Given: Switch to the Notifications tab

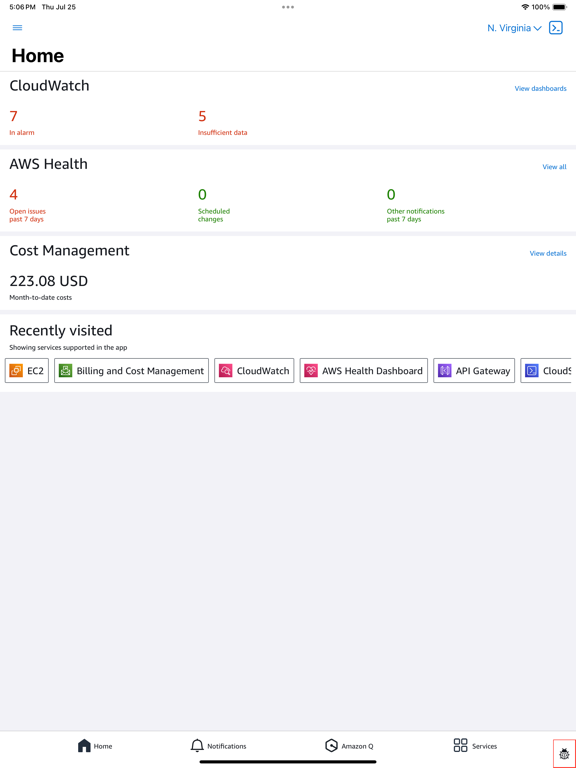Looking at the screenshot, I should point(218,745).
